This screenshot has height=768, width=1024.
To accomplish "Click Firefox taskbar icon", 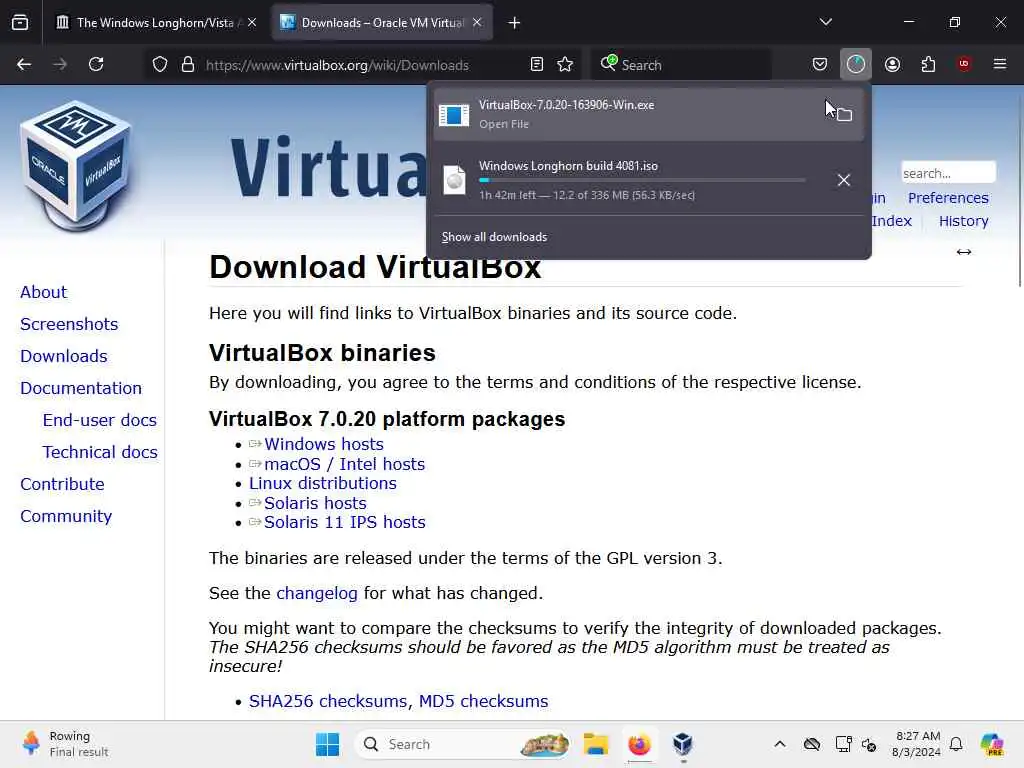I will (639, 744).
